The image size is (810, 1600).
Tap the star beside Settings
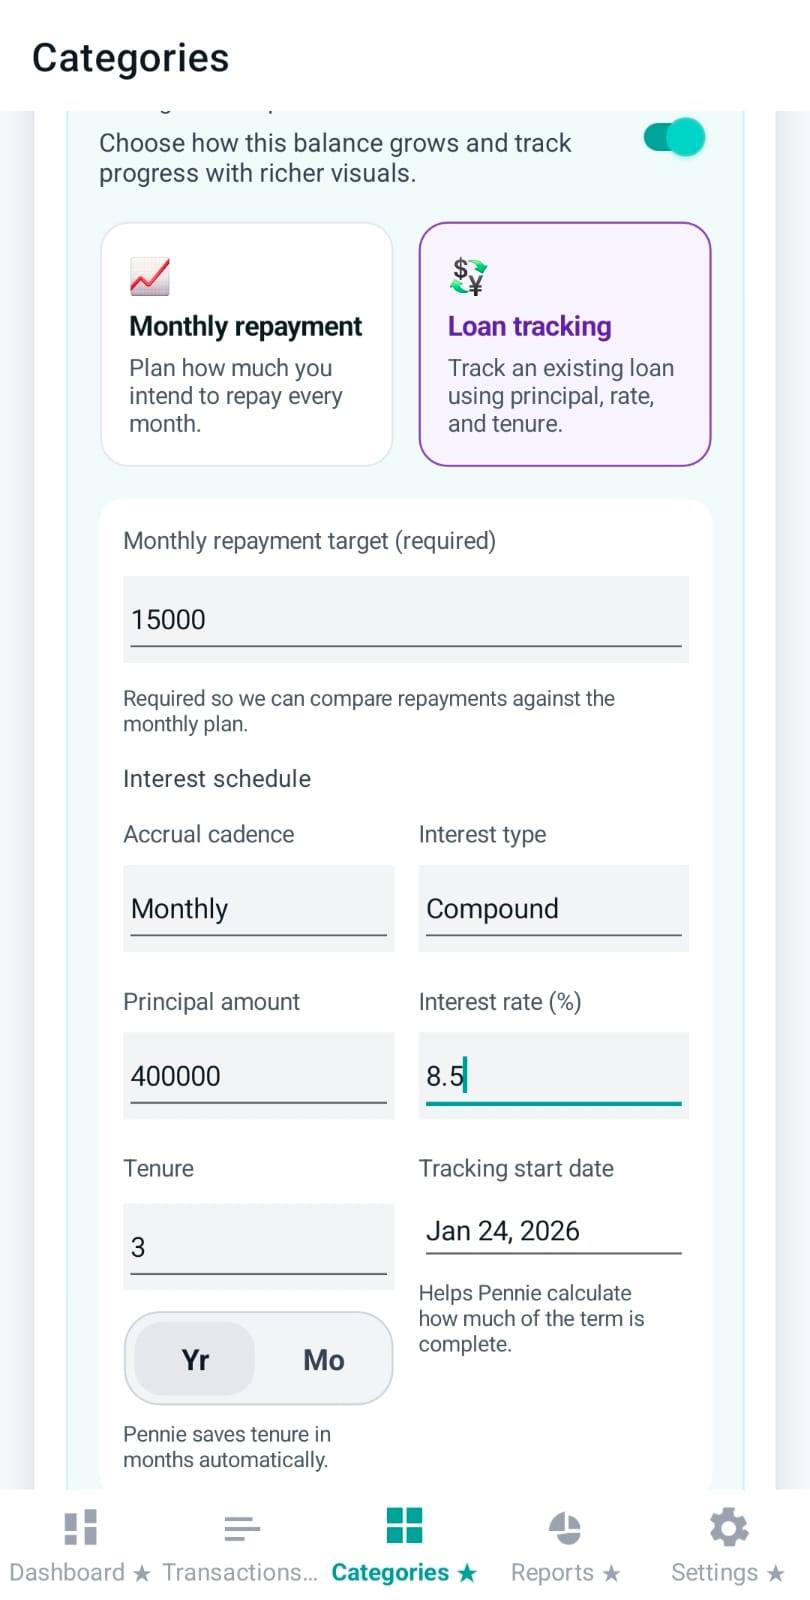(x=776, y=1572)
